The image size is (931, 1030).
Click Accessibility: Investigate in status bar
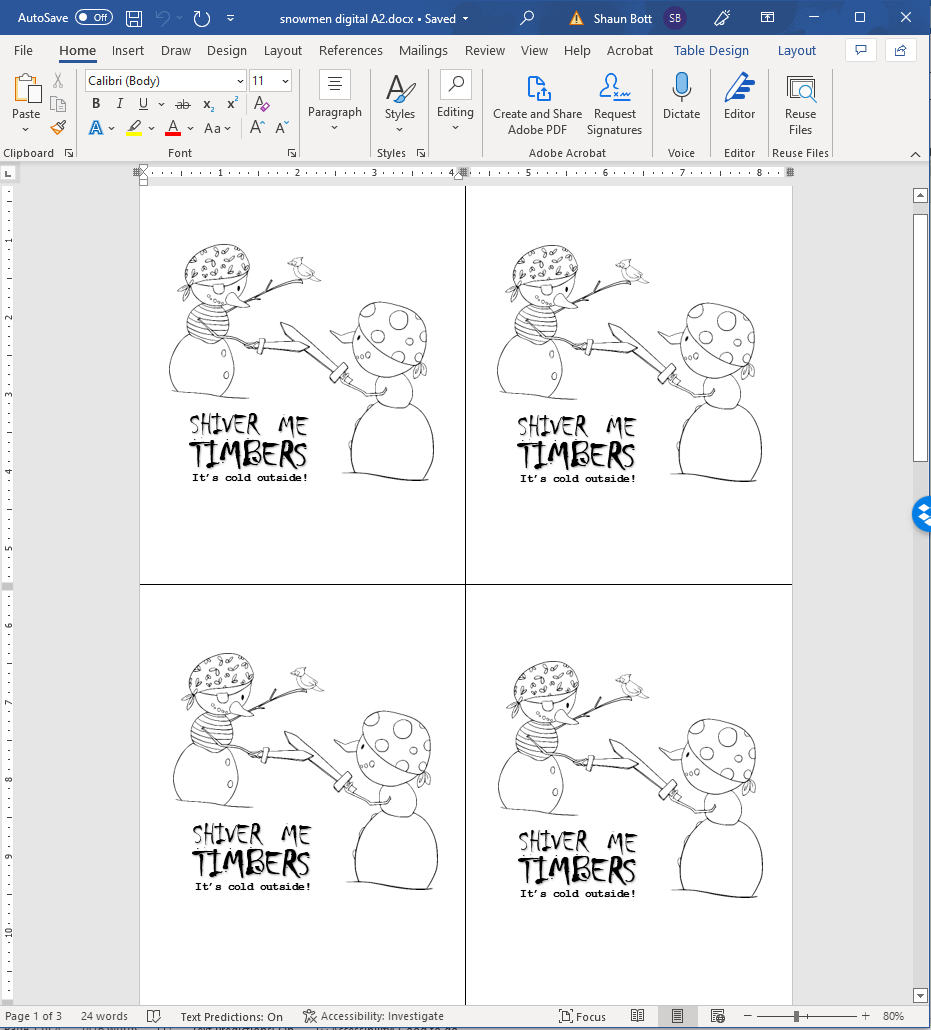pyautogui.click(x=373, y=1017)
